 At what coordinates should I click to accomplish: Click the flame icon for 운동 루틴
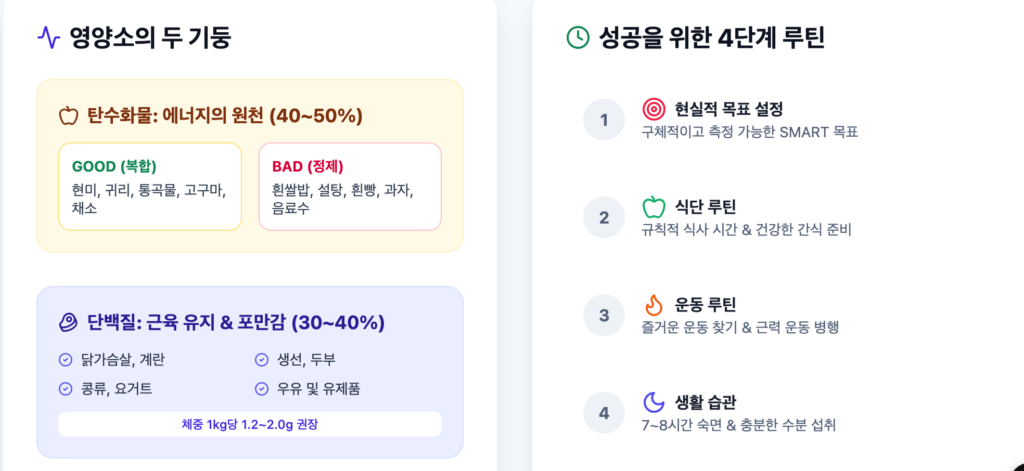(653, 305)
